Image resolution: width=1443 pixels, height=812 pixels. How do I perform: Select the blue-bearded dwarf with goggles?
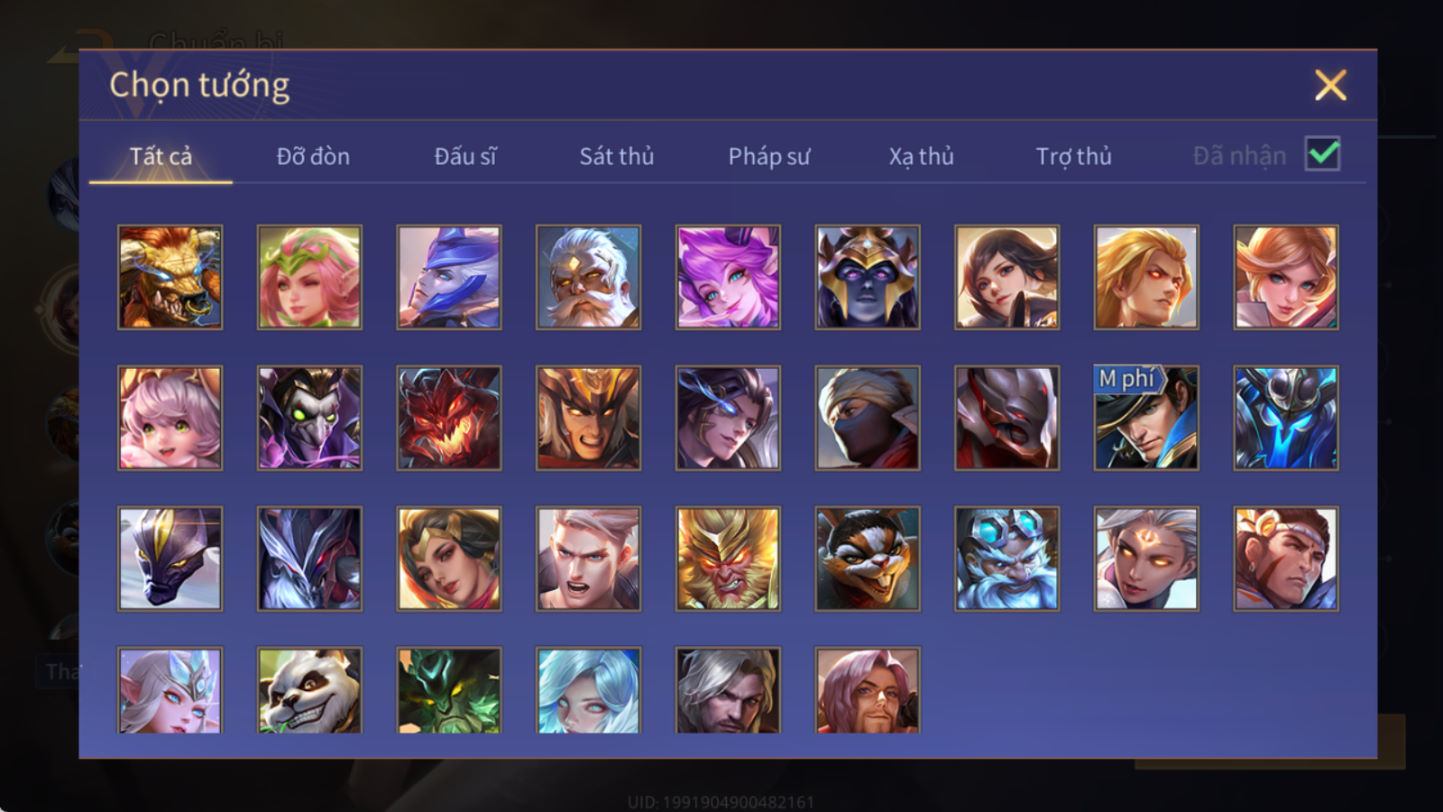pos(1007,558)
